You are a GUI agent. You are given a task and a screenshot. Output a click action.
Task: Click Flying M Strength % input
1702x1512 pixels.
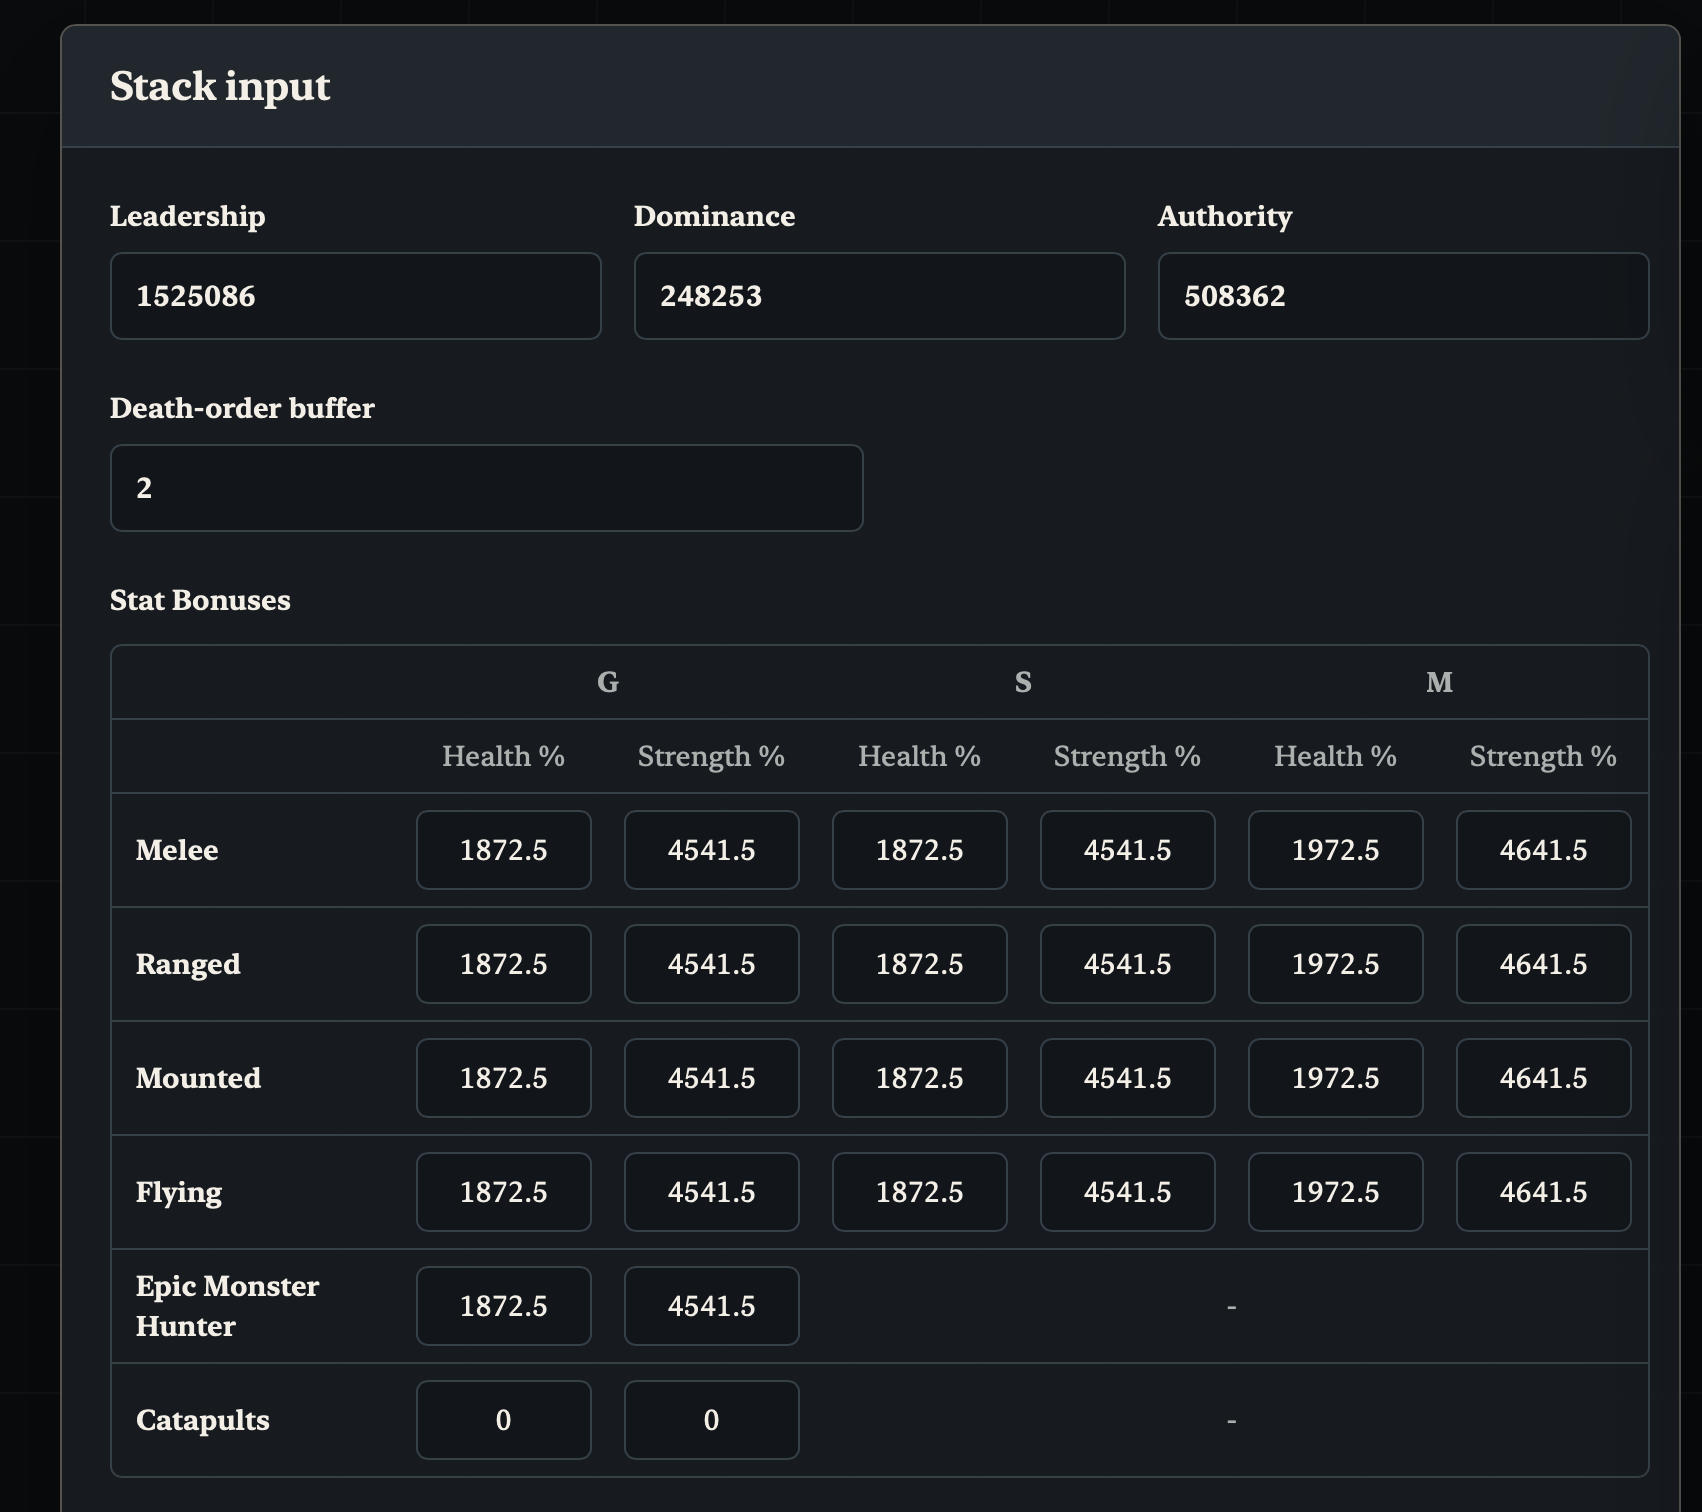coord(1543,1192)
